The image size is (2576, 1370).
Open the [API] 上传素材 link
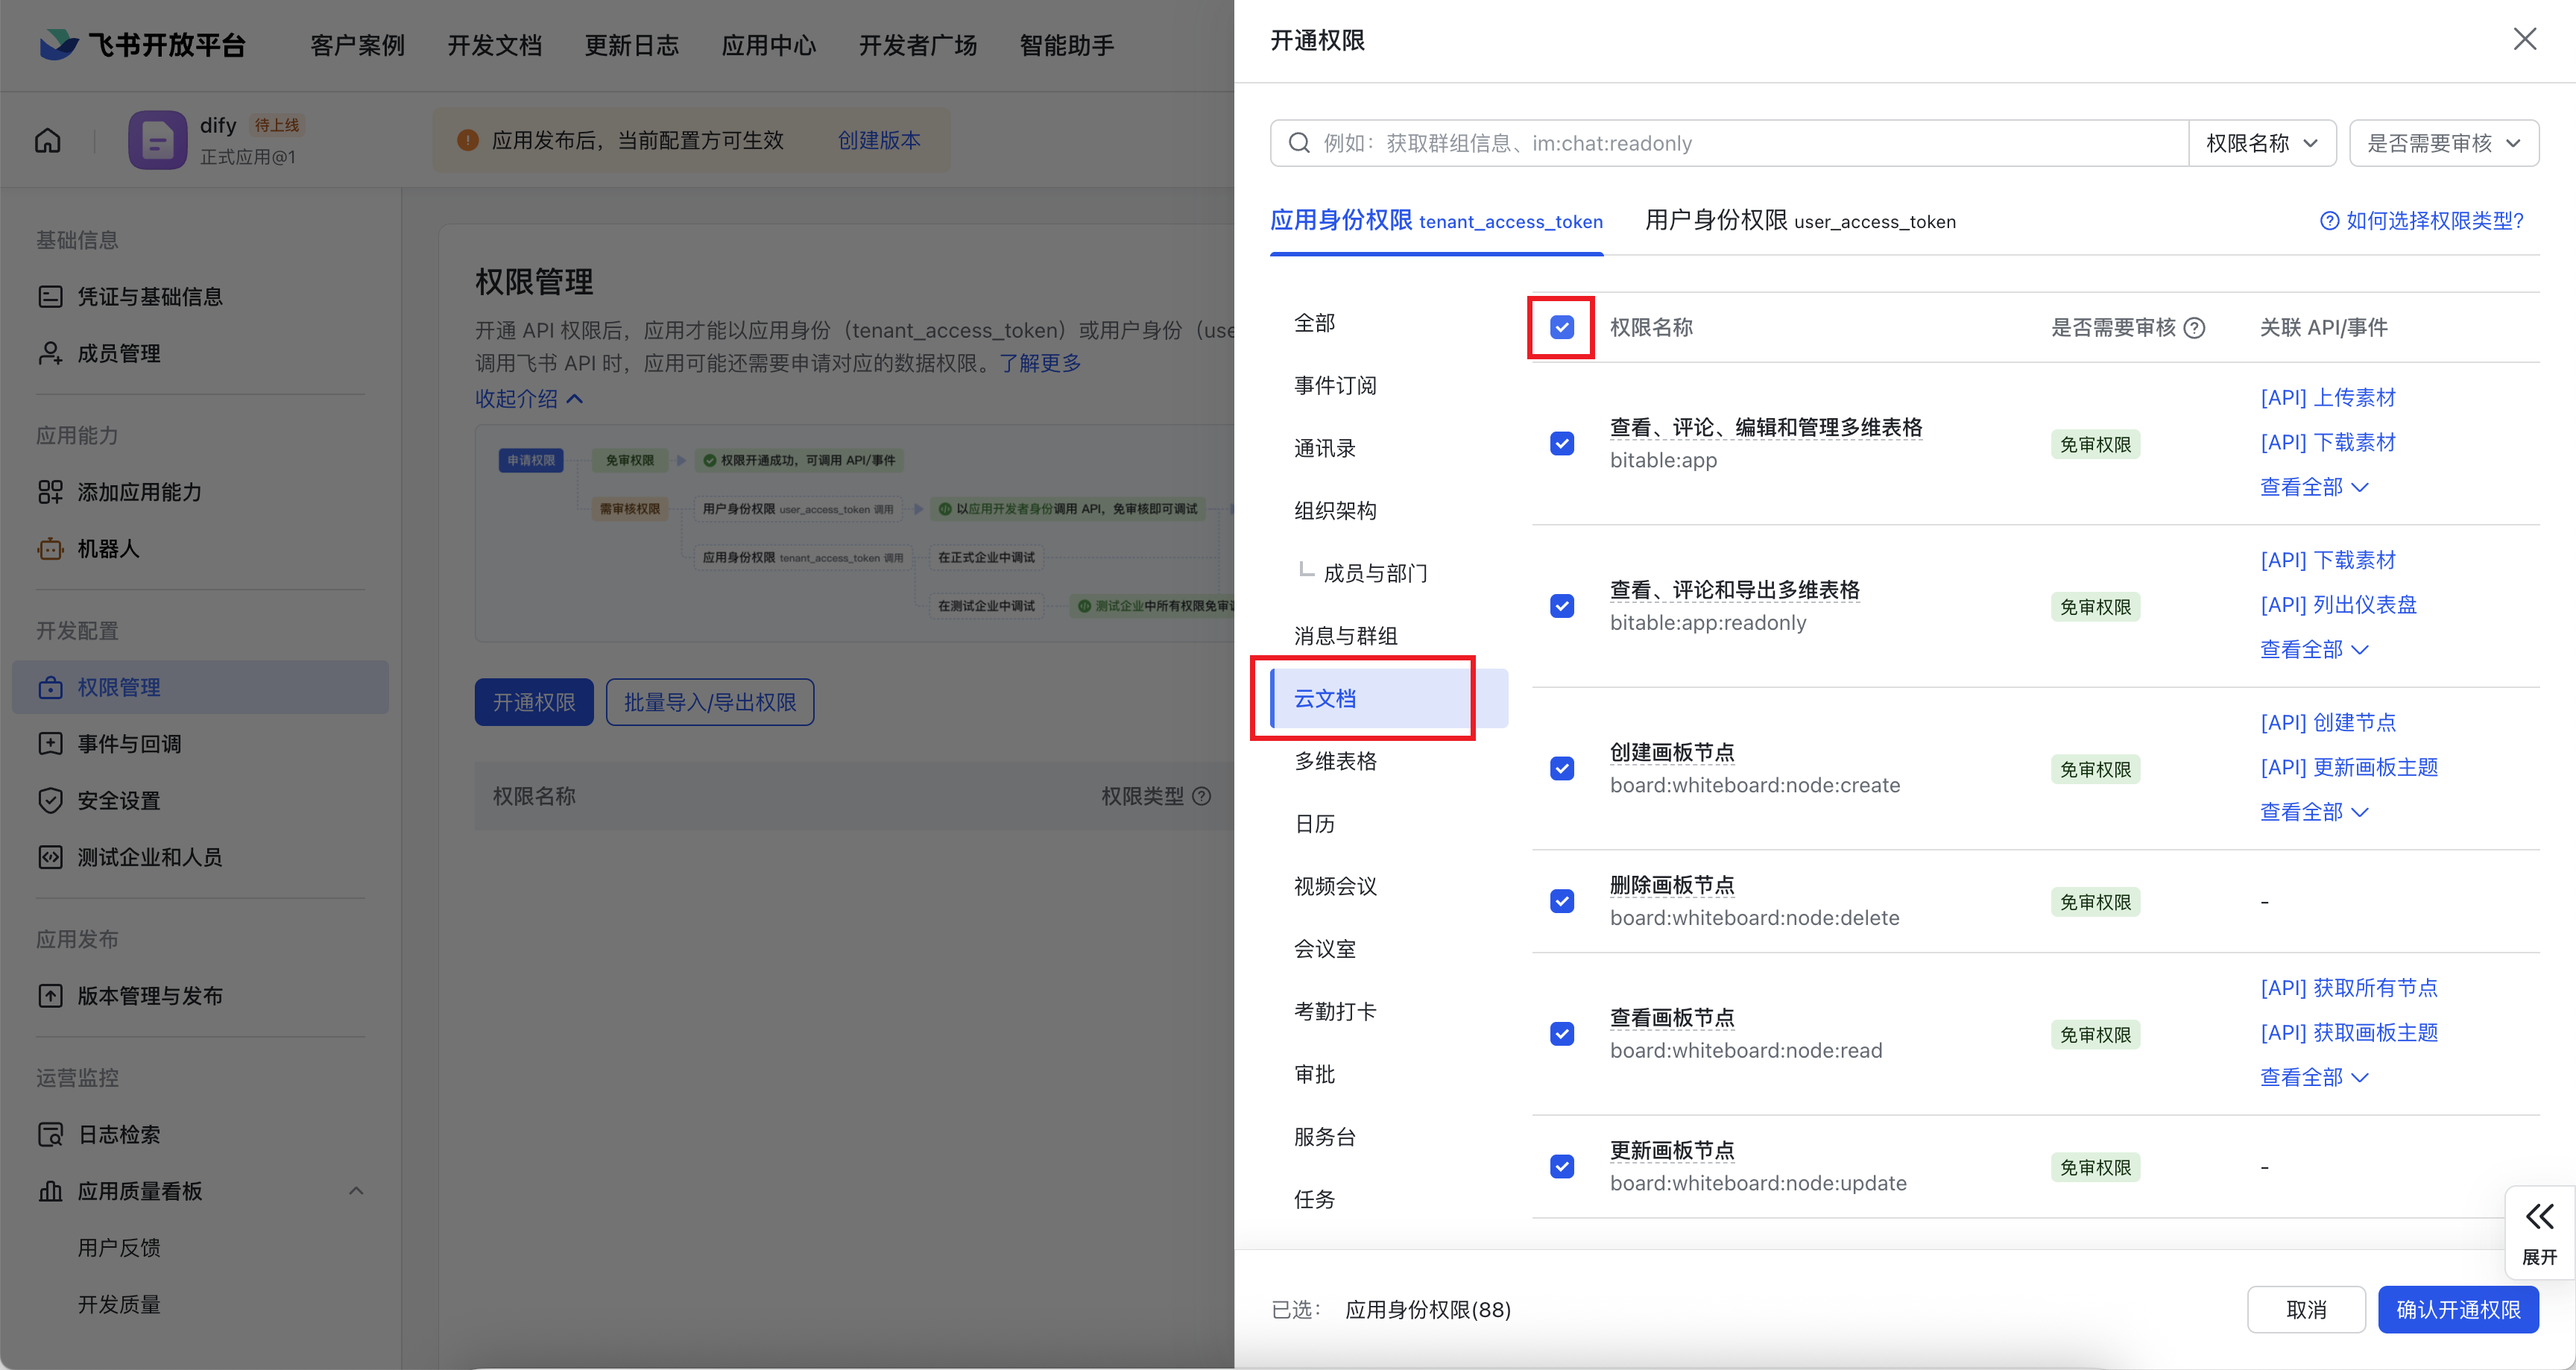2327,398
